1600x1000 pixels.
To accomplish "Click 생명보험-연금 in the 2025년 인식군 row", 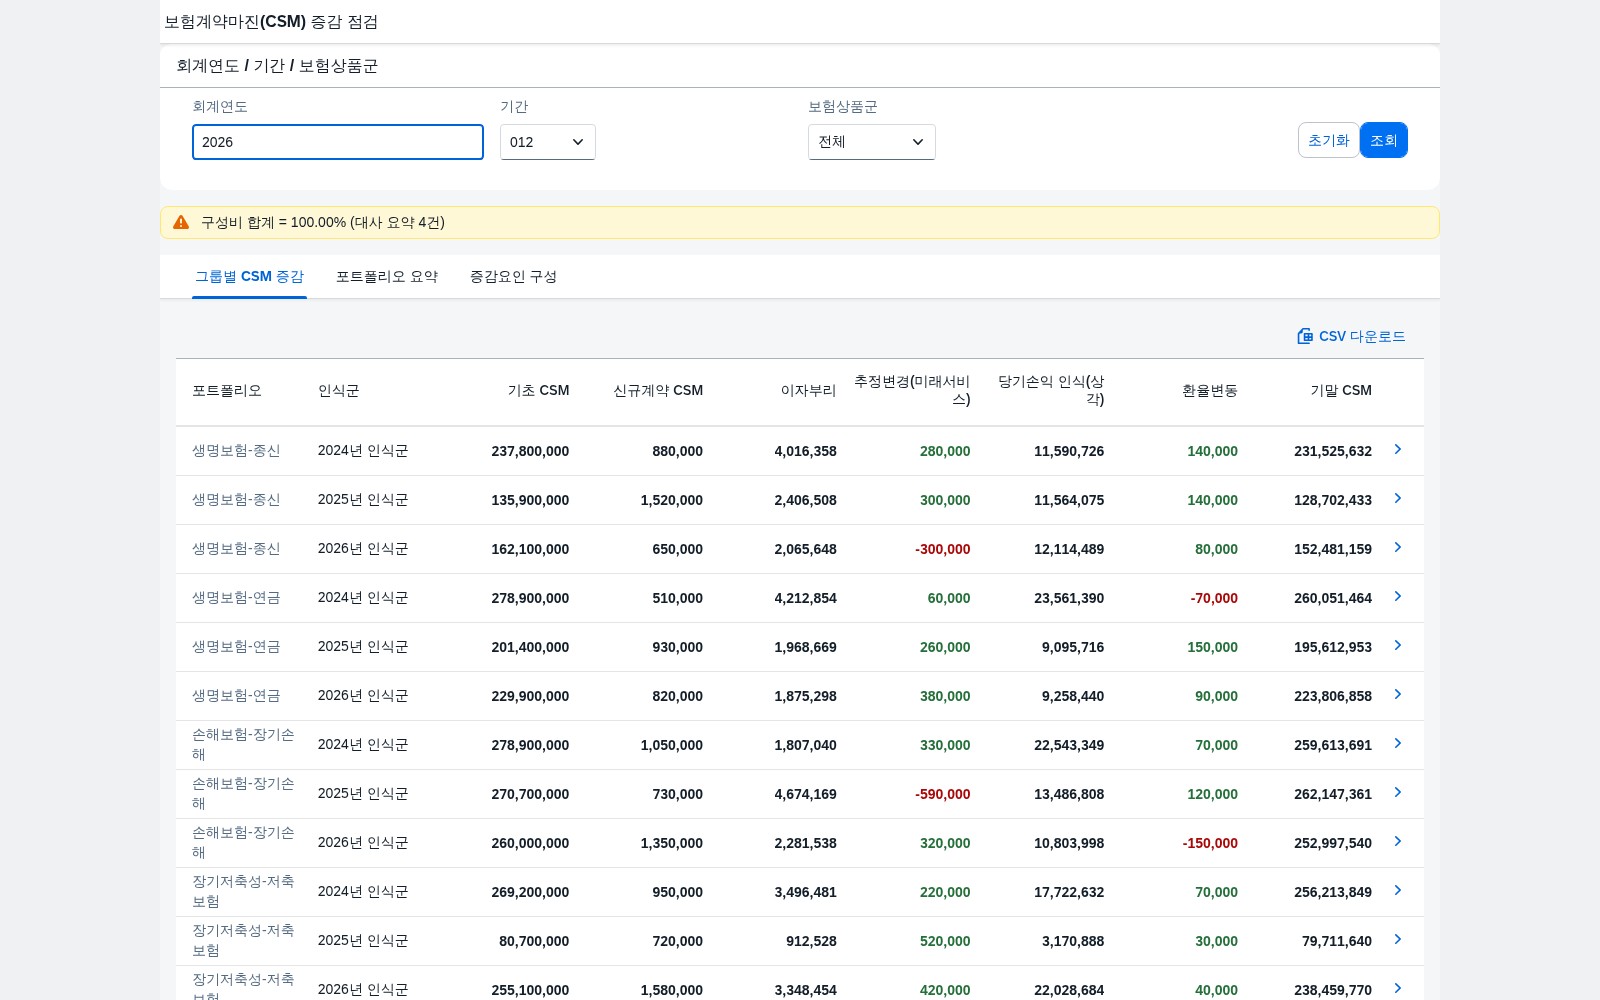I will tap(236, 647).
